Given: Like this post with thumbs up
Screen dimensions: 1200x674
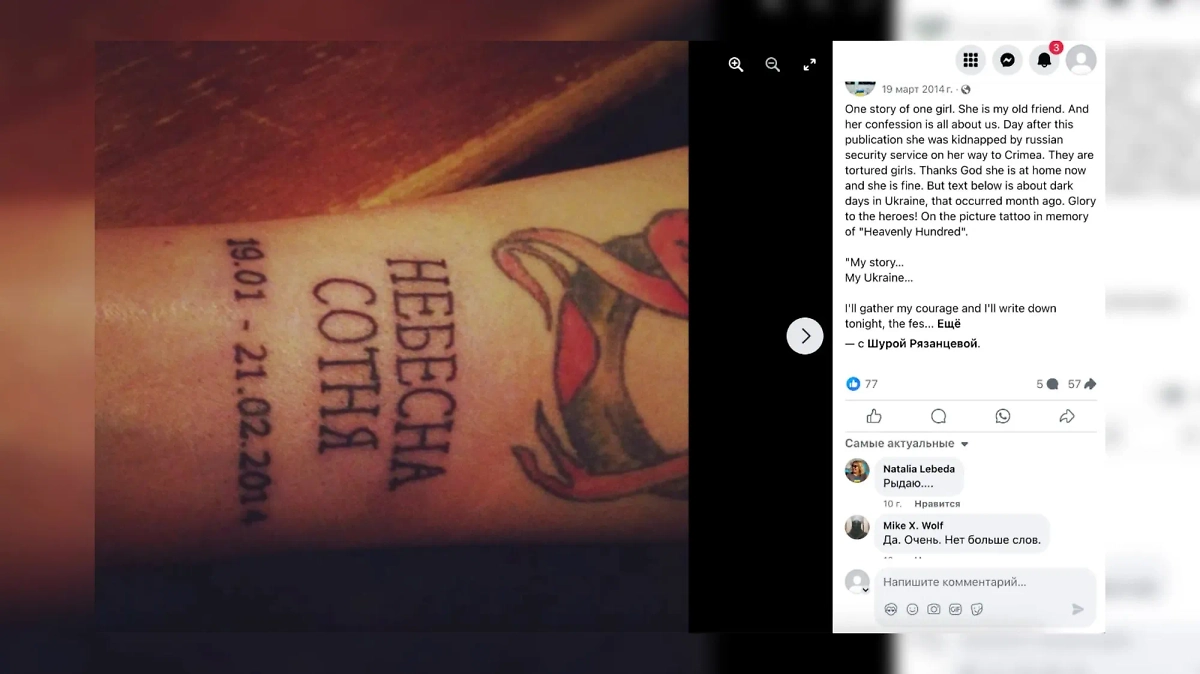Looking at the screenshot, I should 874,416.
